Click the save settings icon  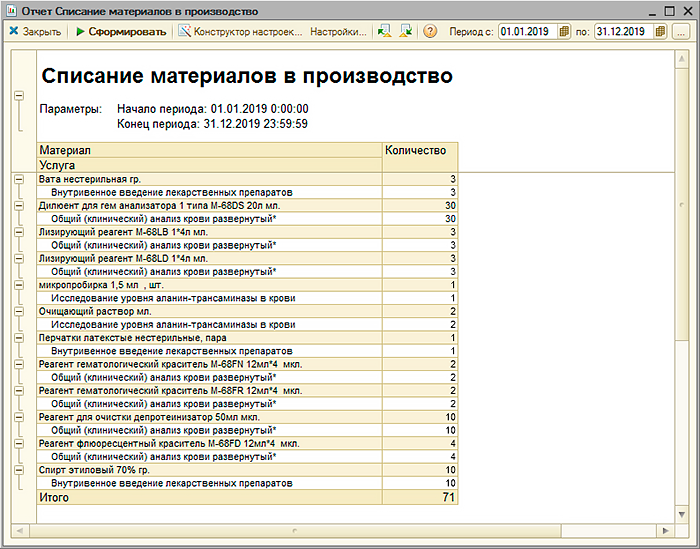coord(405,32)
